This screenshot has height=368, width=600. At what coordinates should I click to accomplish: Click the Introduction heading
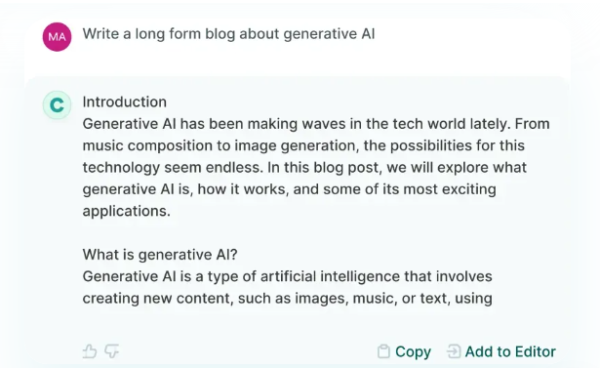124,102
